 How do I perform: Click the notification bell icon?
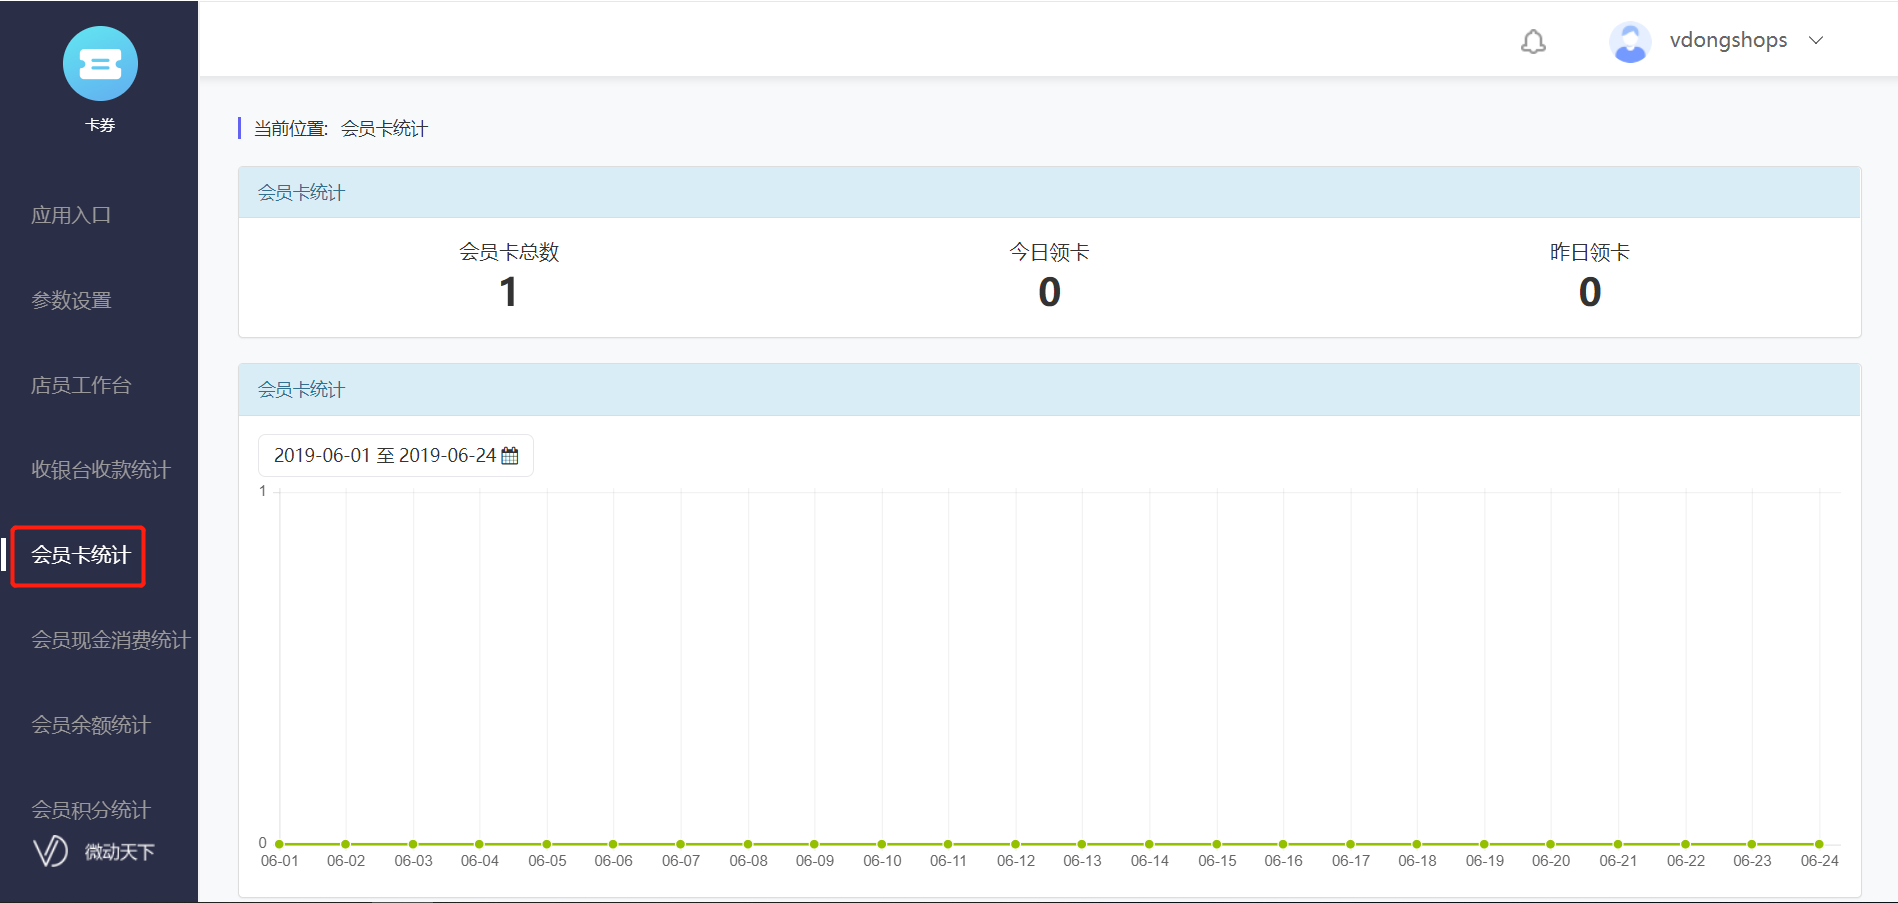(1533, 41)
